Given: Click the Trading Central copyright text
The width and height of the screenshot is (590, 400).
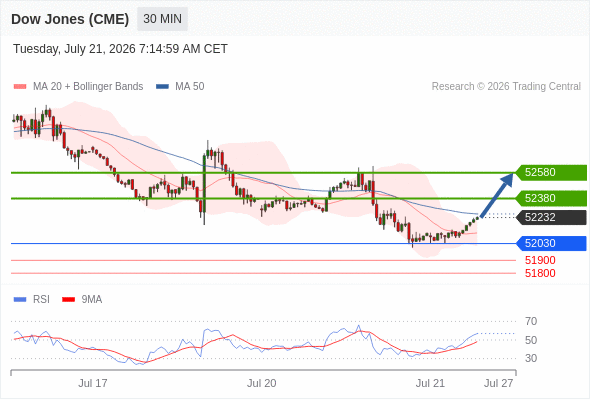Looking at the screenshot, I should pyautogui.click(x=506, y=87).
